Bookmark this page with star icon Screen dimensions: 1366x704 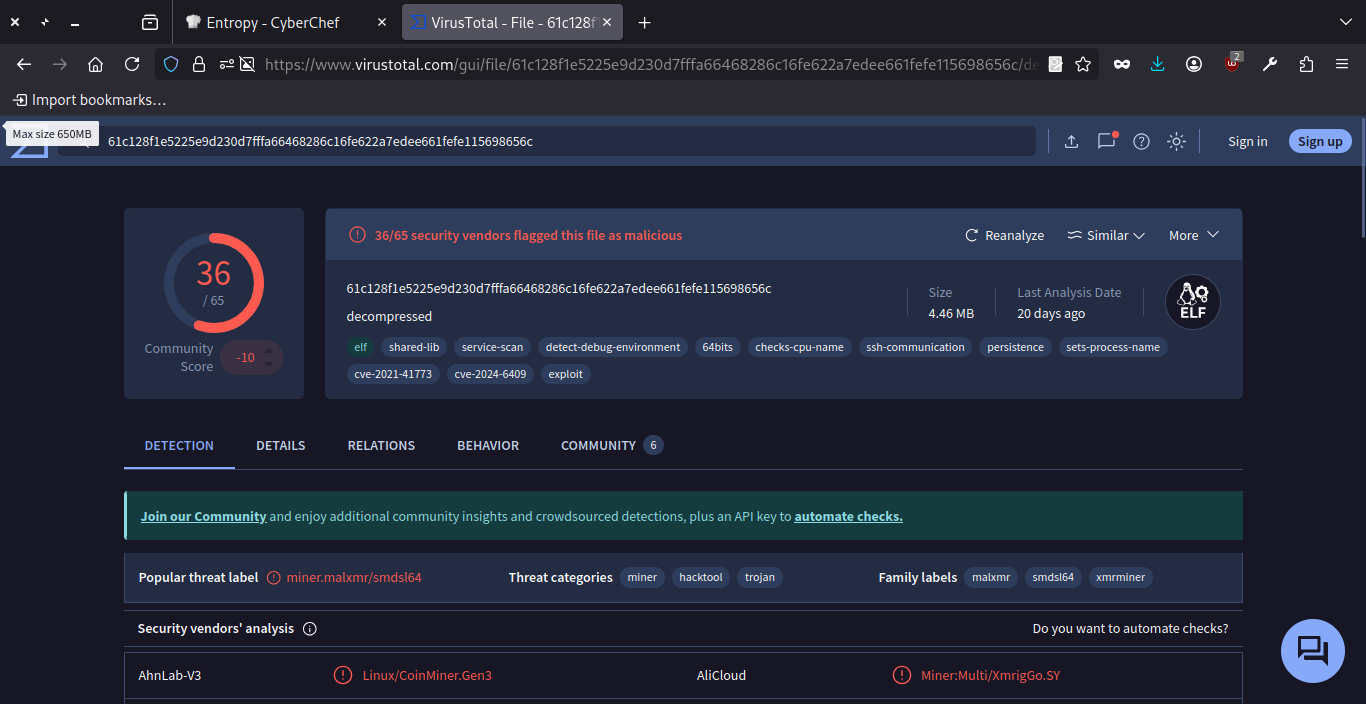(x=1083, y=64)
